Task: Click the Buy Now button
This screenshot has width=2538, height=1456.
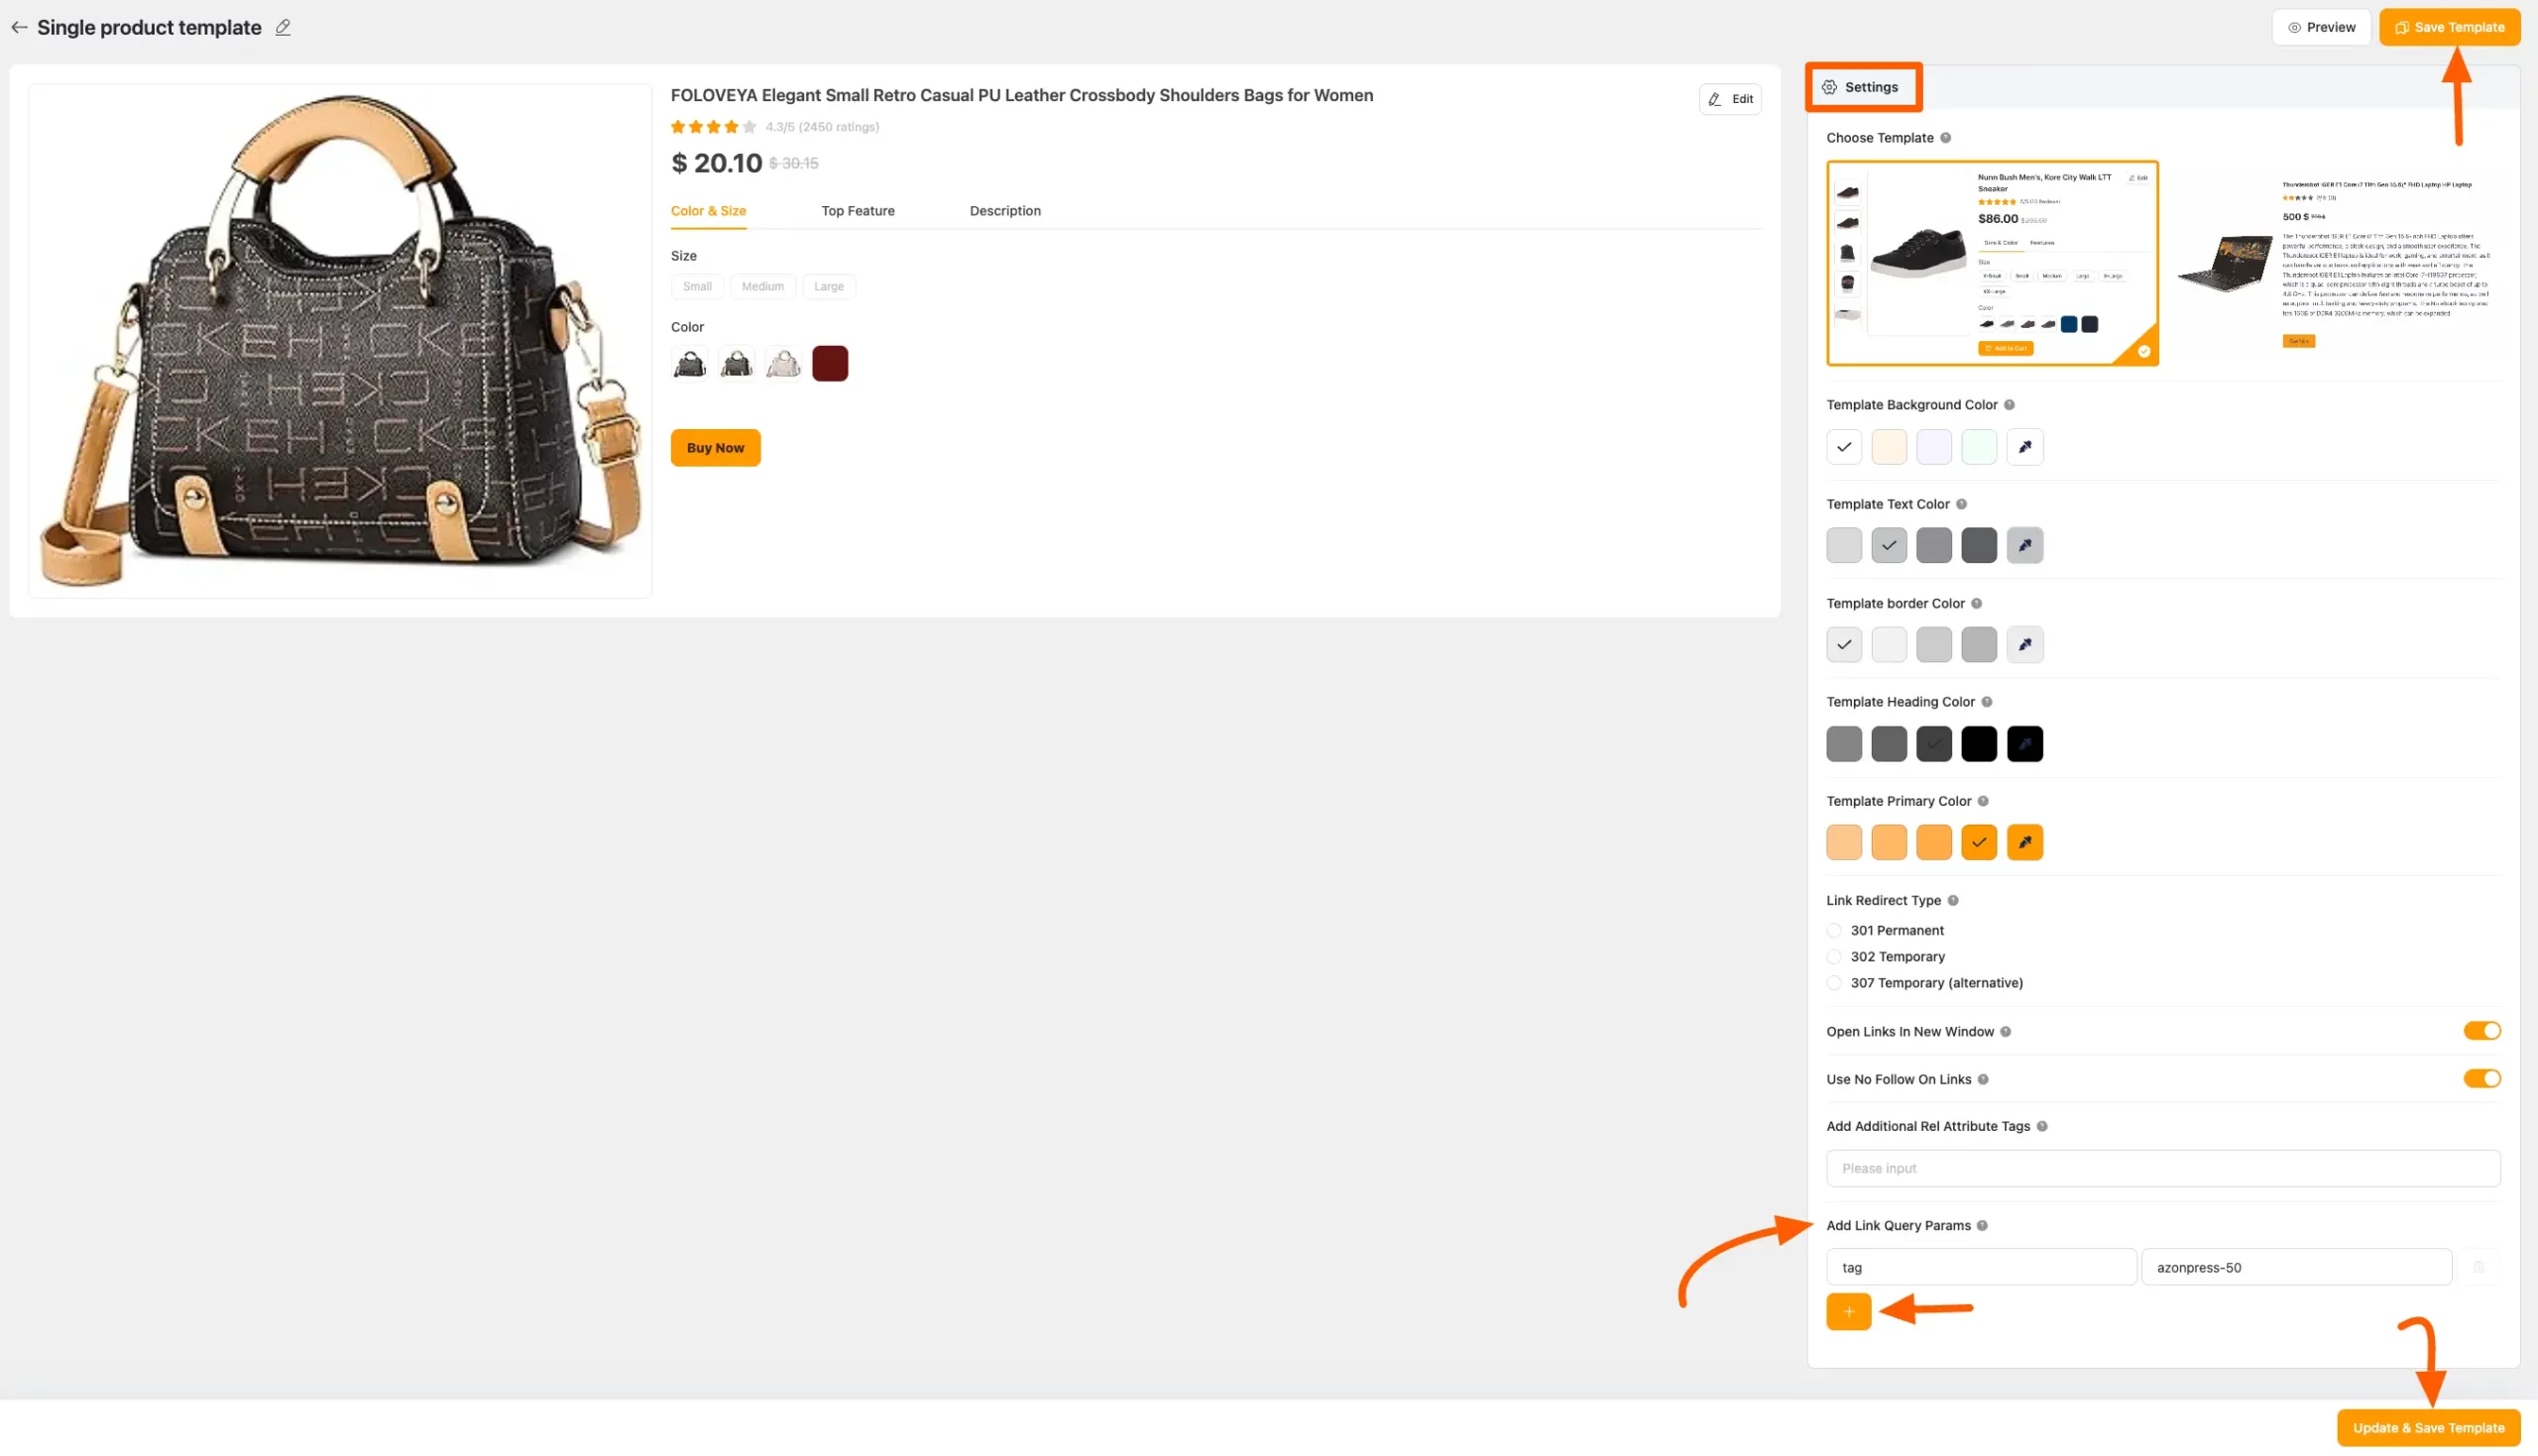Action: [x=715, y=447]
